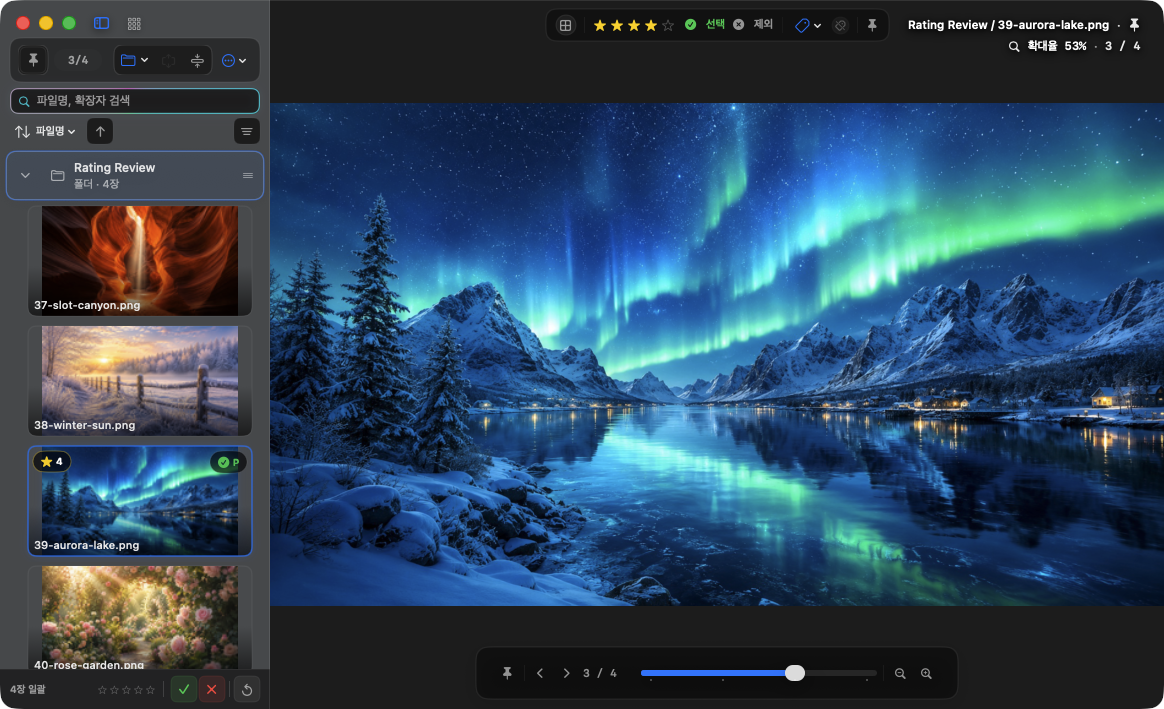This screenshot has height=709, width=1164.
Task: Pin the bottom navigation bar
Action: (x=507, y=673)
